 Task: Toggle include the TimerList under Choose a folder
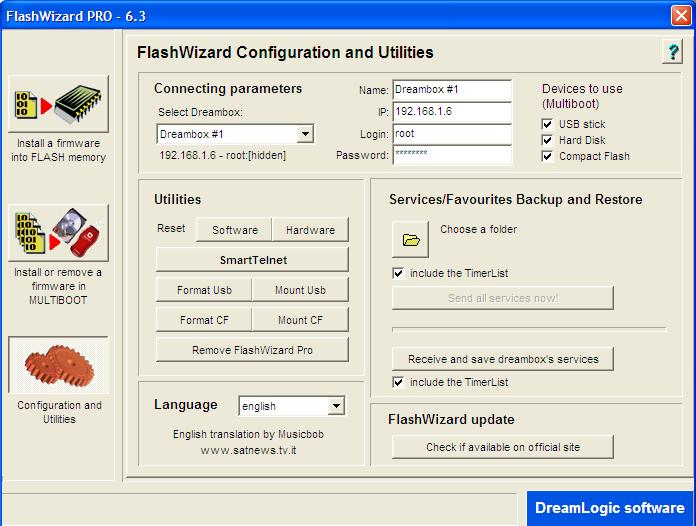tap(398, 273)
